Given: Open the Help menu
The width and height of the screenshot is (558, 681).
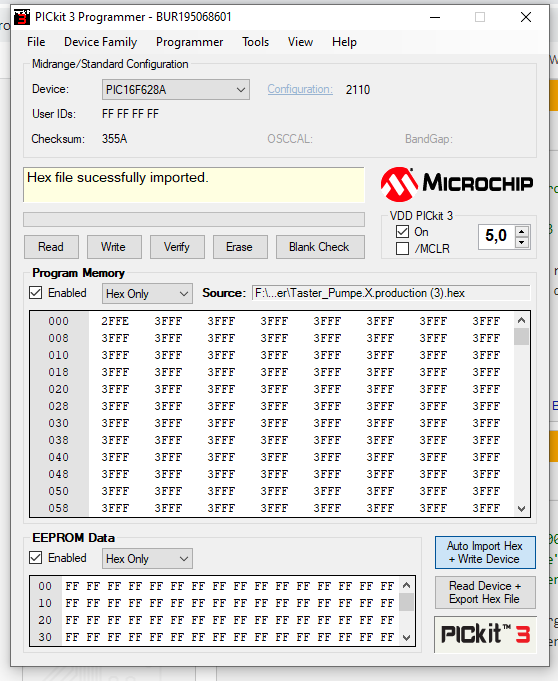Looking at the screenshot, I should pos(344,42).
